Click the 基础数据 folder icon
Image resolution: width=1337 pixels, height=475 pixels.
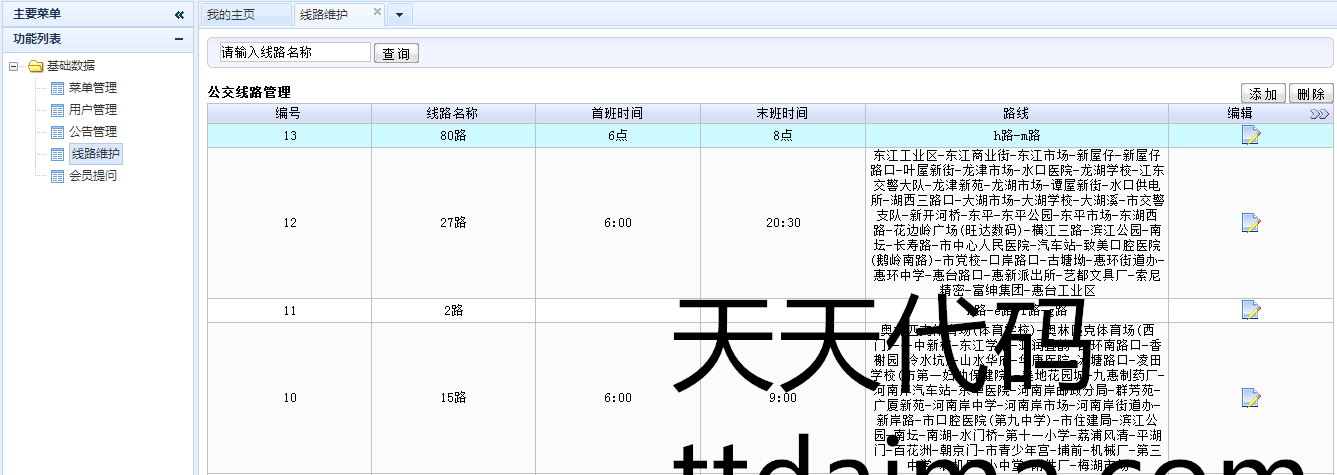point(36,66)
